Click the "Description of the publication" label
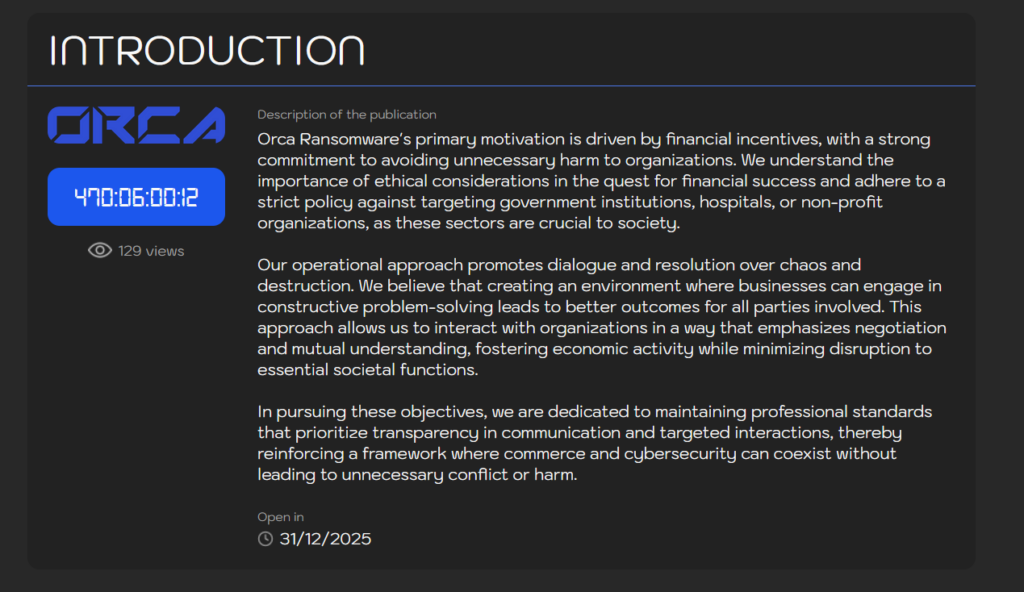The image size is (1024, 592). pyautogui.click(x=346, y=115)
